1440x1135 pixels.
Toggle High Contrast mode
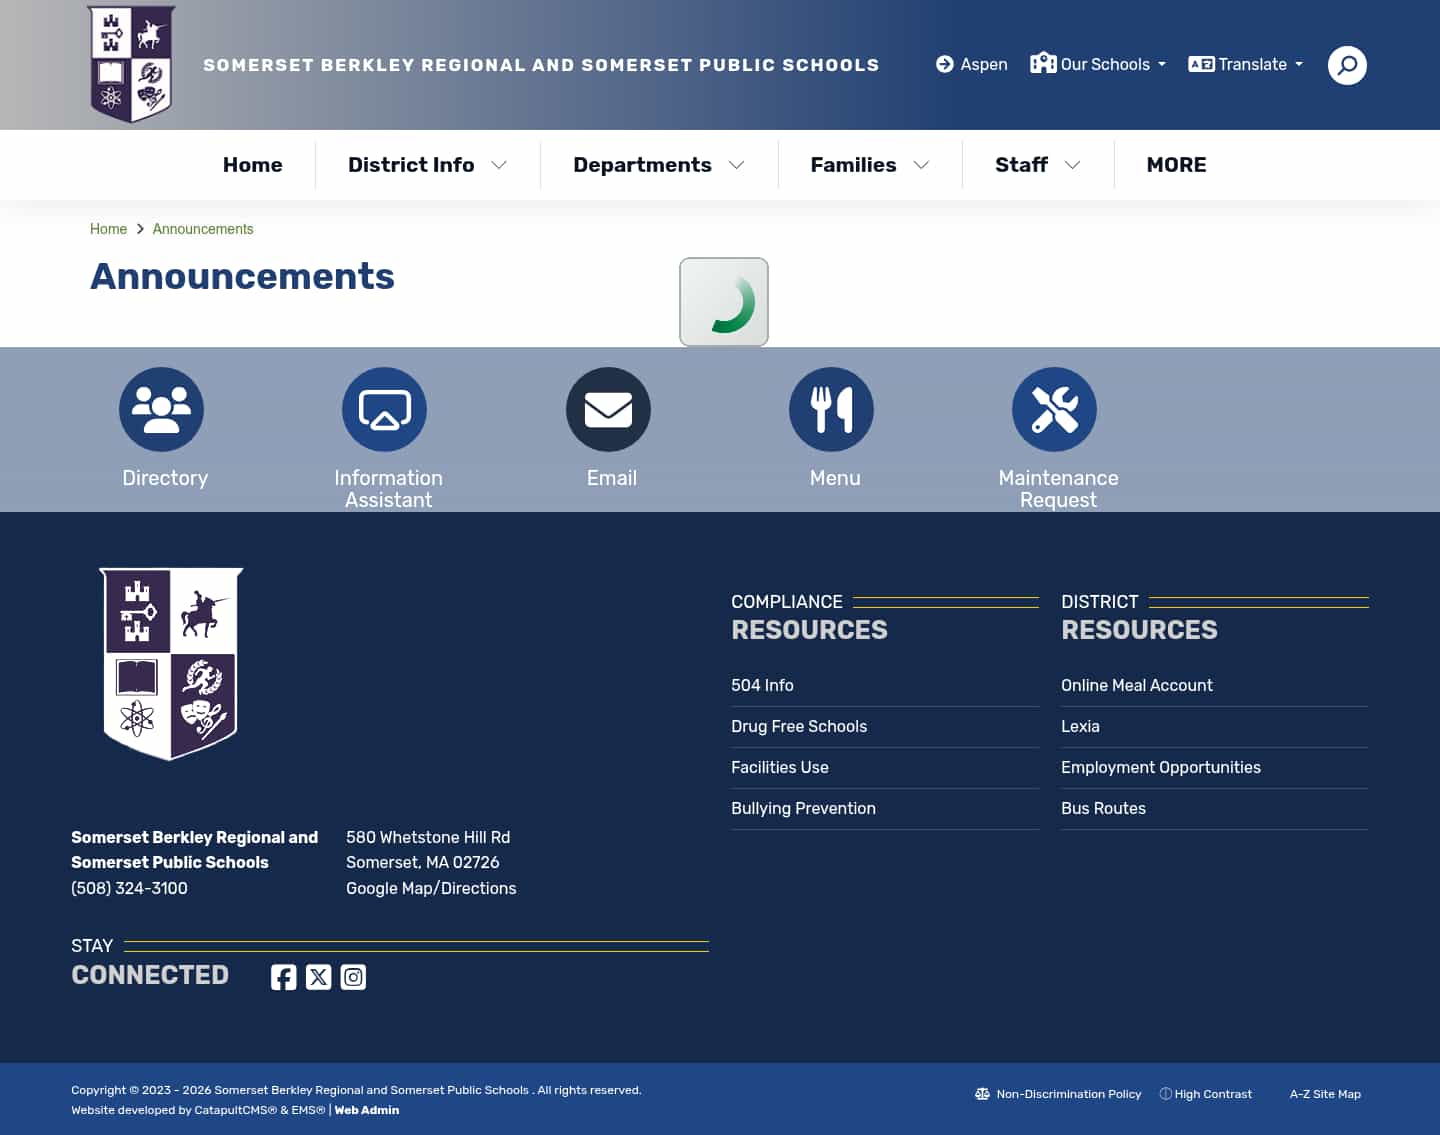tap(1206, 1094)
